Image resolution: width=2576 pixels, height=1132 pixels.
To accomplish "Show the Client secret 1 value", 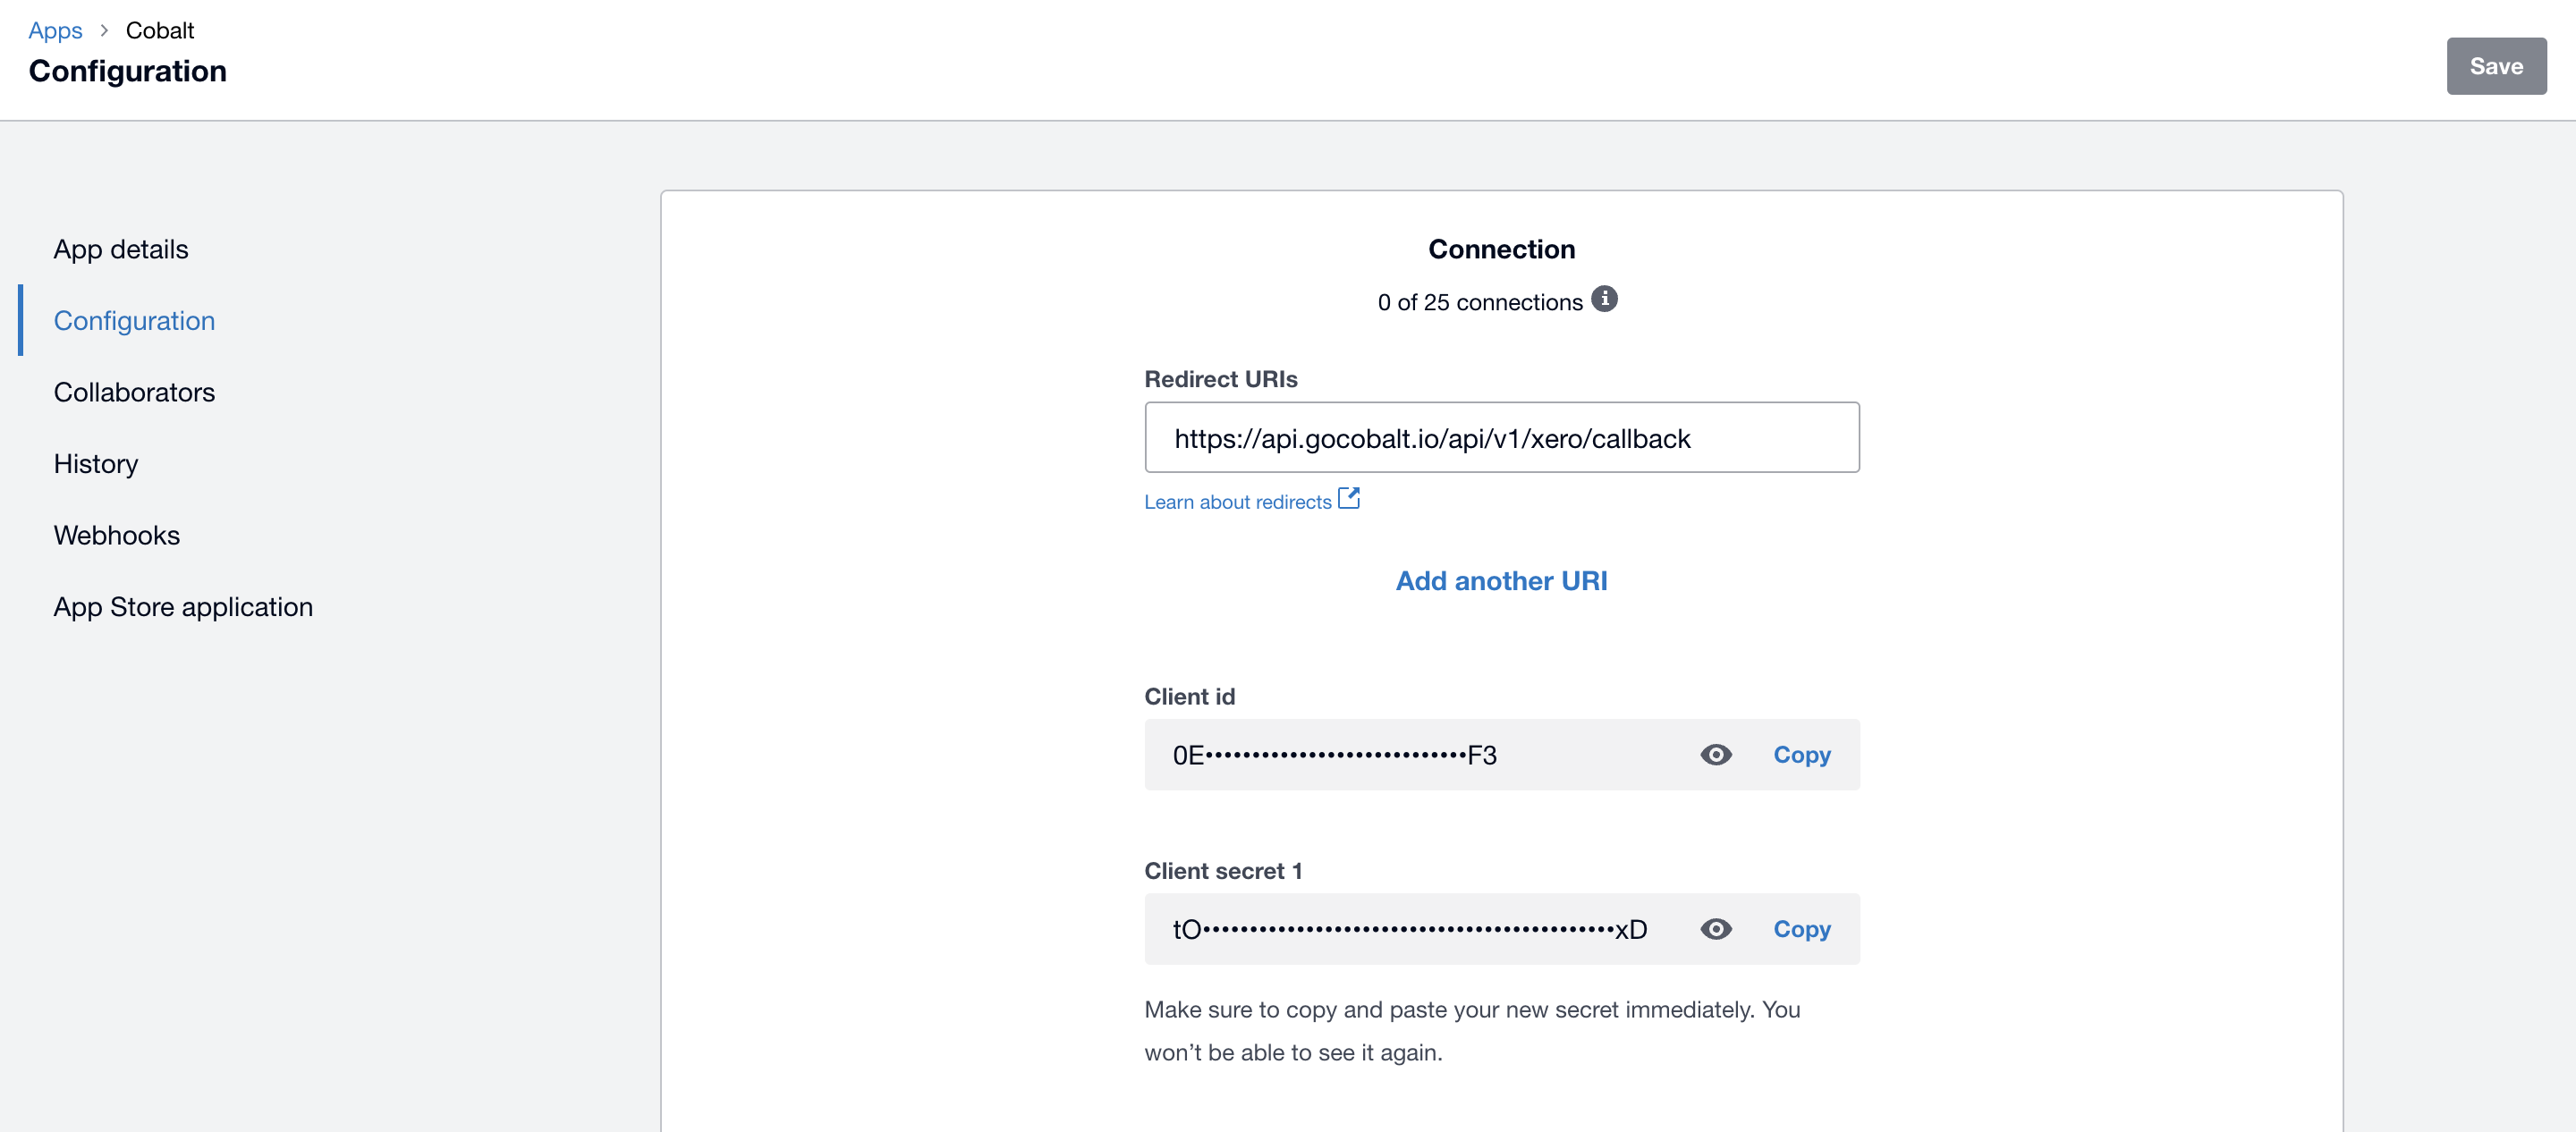I will [1716, 929].
